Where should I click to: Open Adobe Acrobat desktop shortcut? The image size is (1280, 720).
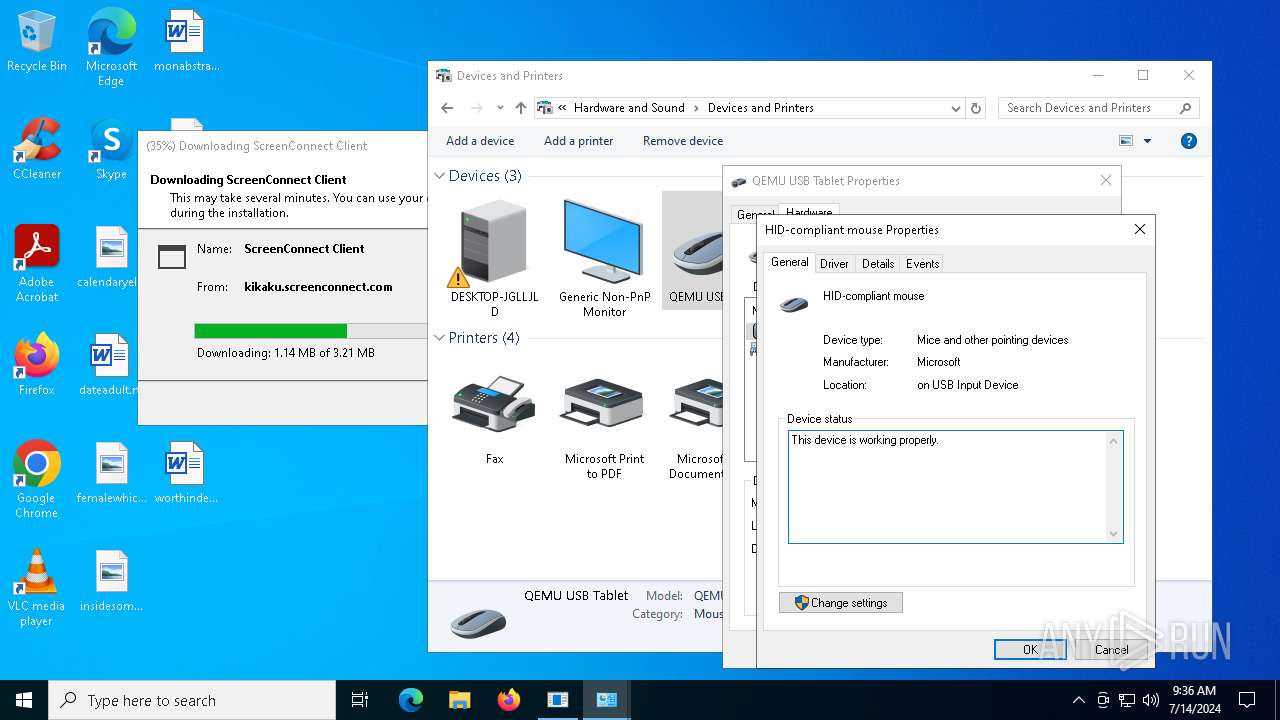point(37,263)
